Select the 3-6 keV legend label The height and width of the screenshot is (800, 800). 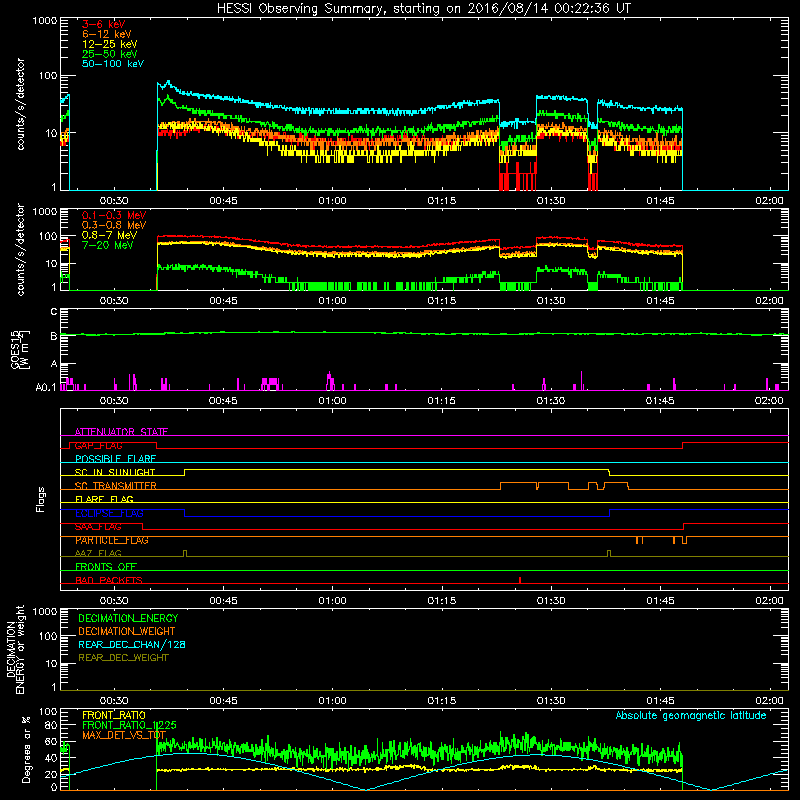coord(104,24)
